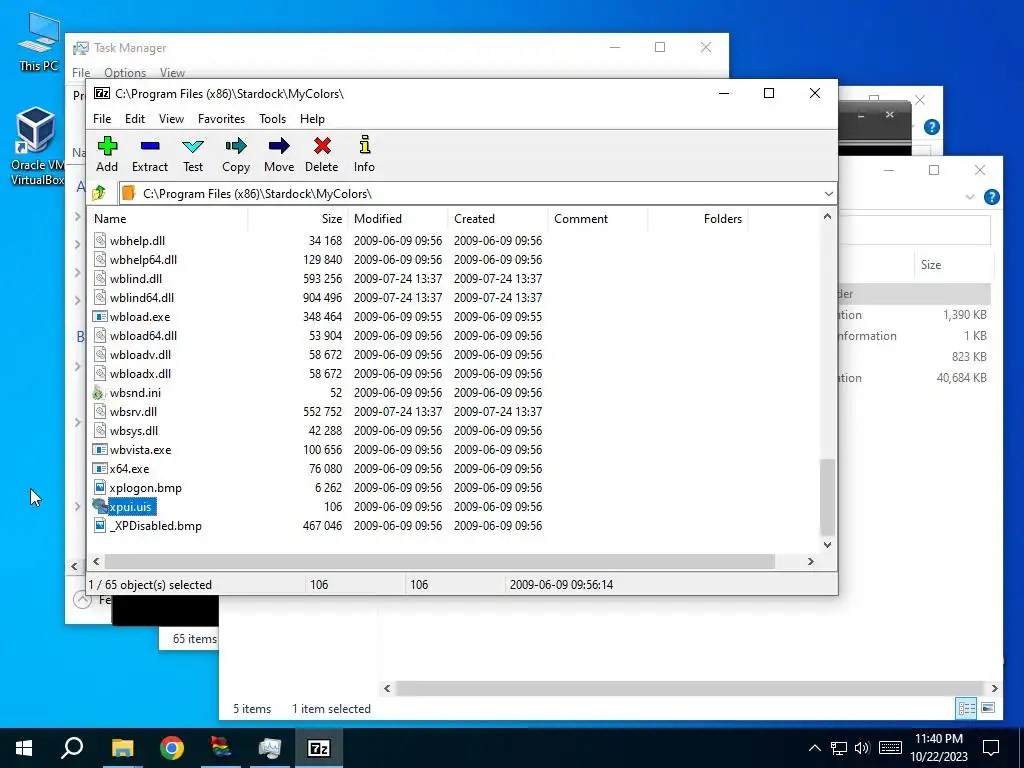This screenshot has width=1024, height=768.
Task: Click scroll up arrow in file list
Action: 827,216
